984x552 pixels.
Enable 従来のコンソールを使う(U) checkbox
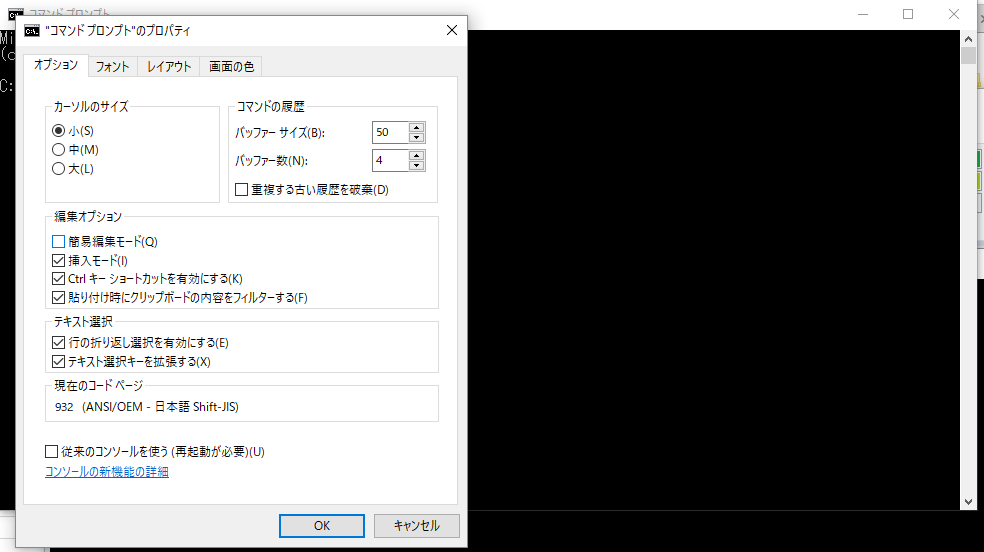click(x=51, y=452)
